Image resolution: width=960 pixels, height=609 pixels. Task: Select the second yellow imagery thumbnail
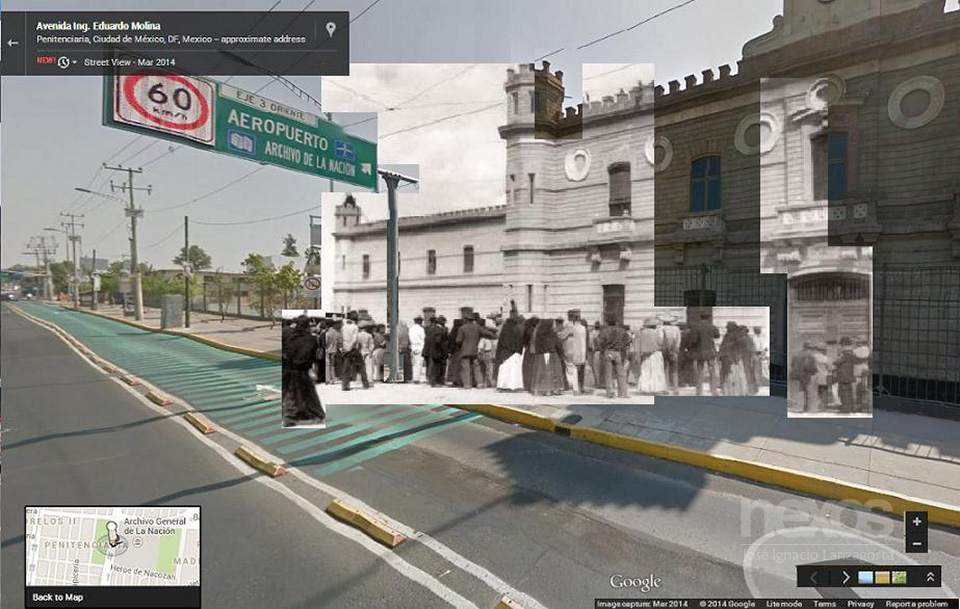click(882, 577)
